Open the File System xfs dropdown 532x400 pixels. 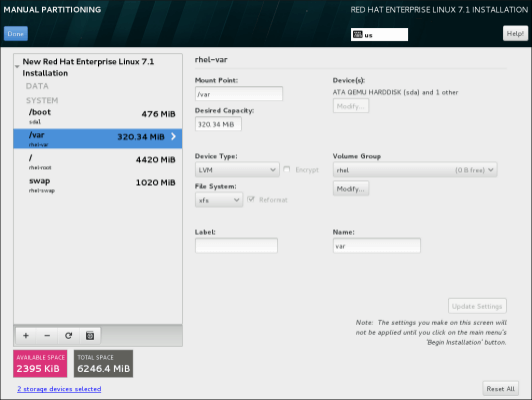tap(219, 200)
